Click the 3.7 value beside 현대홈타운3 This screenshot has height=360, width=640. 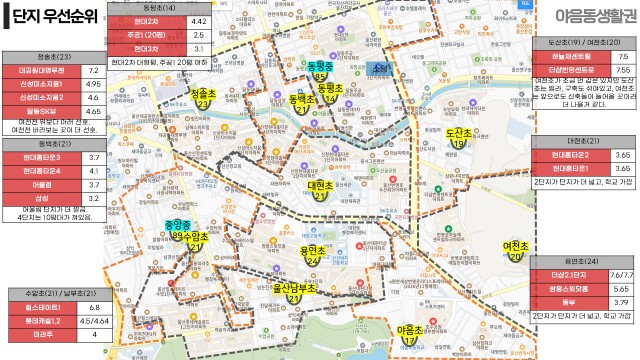pos(93,158)
